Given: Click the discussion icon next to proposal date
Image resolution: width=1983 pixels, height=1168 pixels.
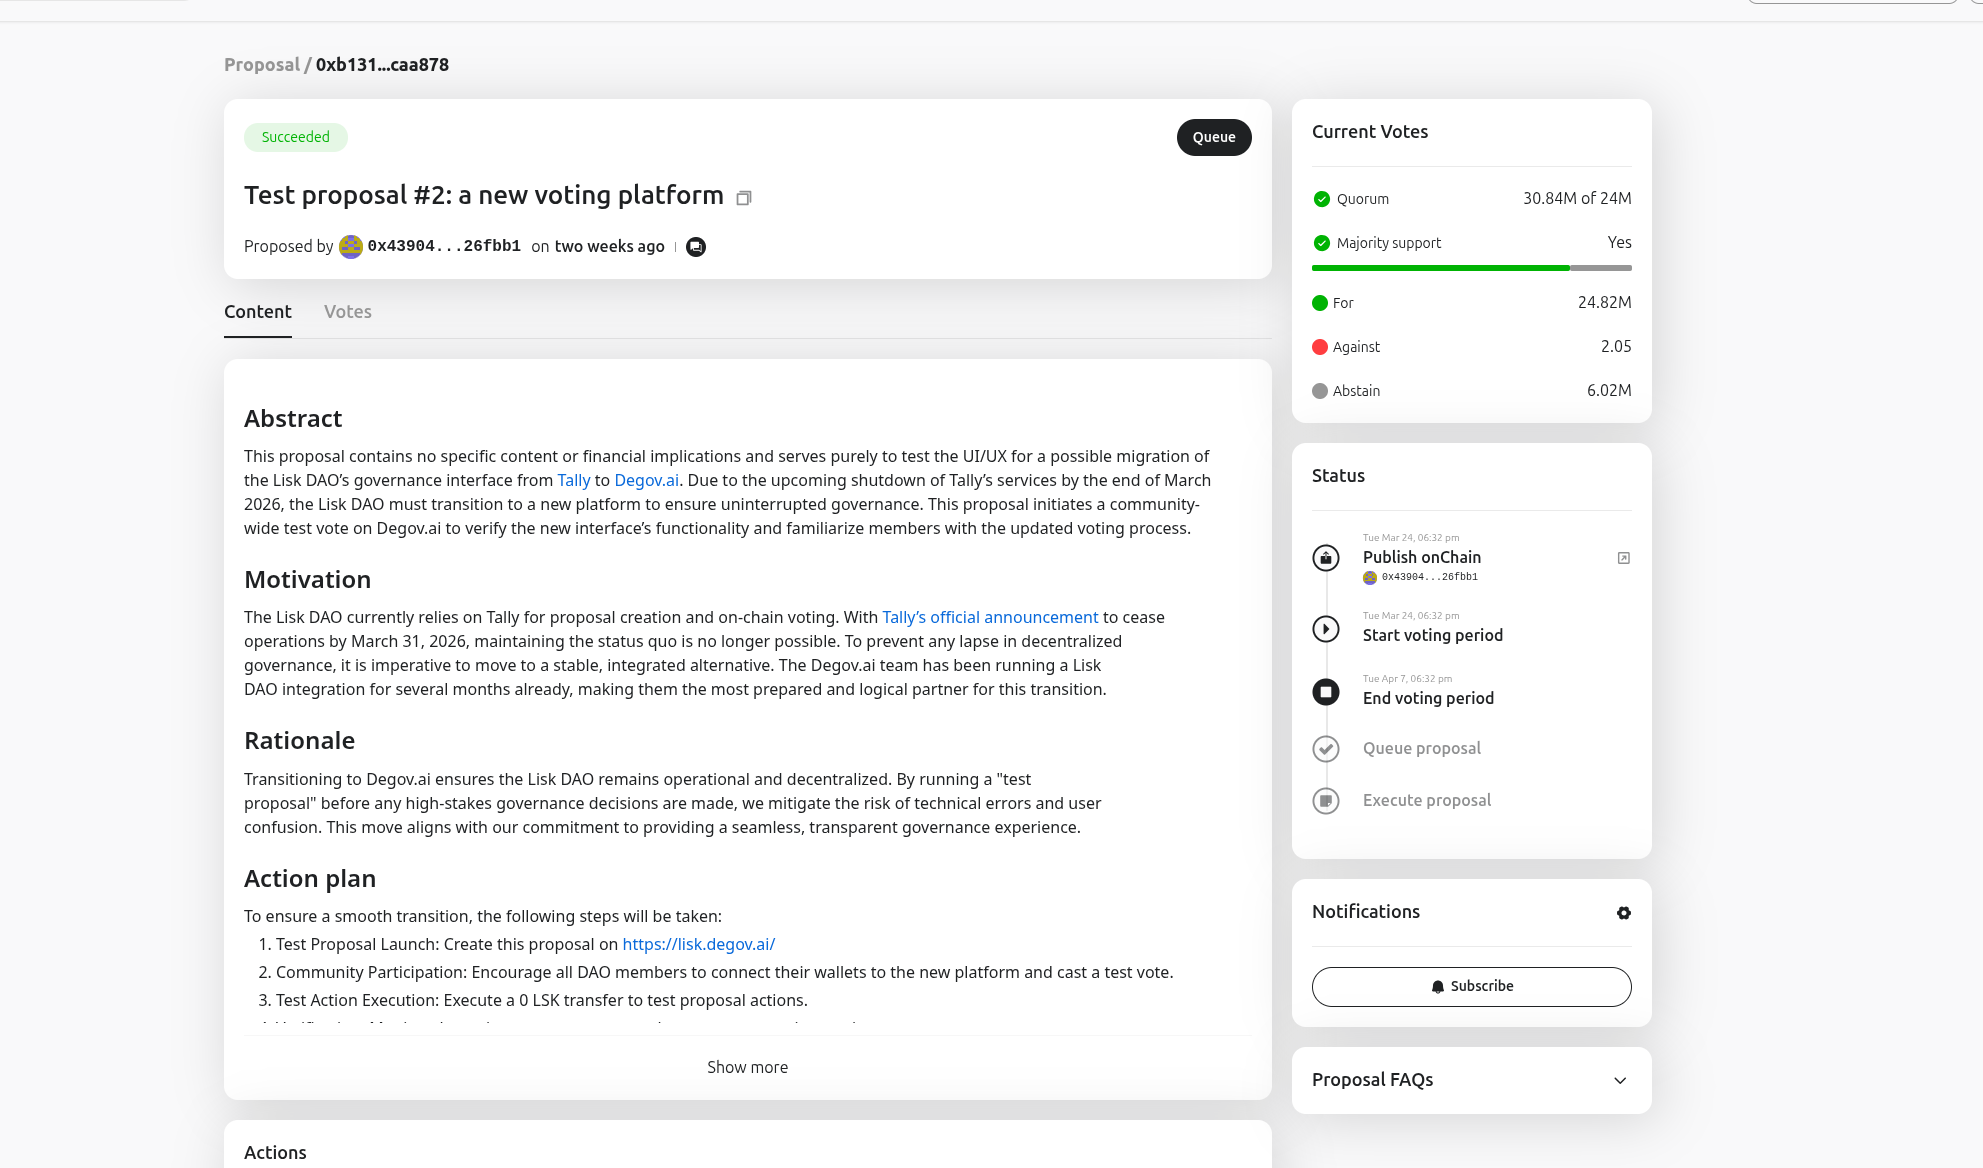Looking at the screenshot, I should (696, 247).
